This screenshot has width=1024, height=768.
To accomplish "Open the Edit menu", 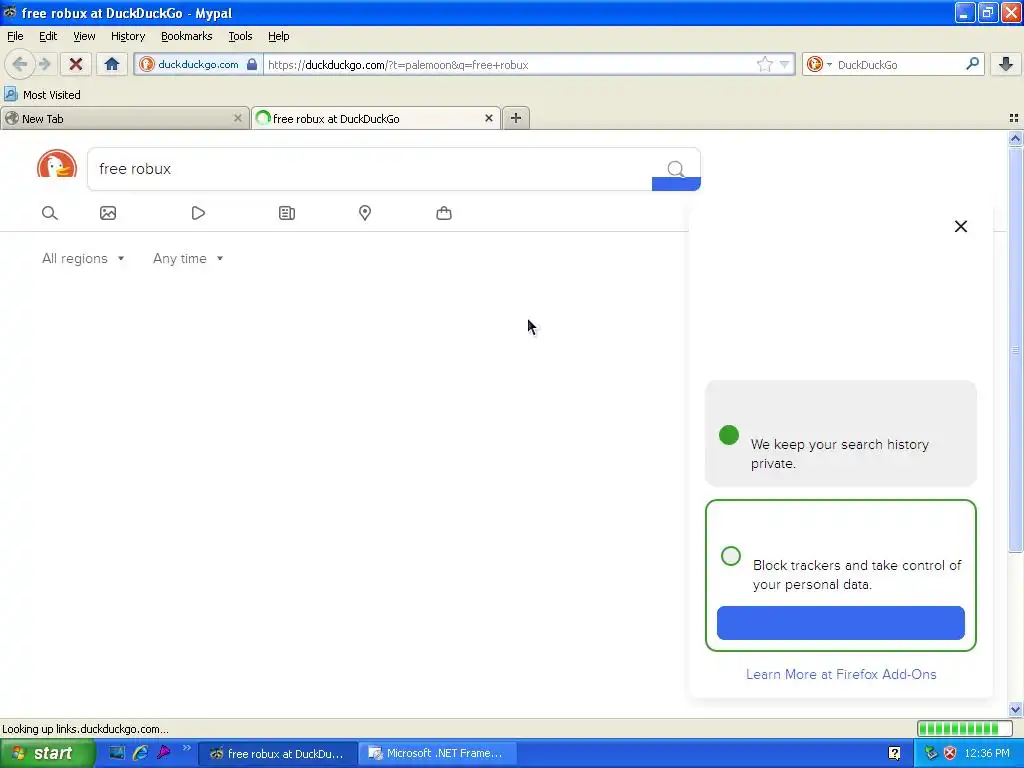I will [x=48, y=37].
